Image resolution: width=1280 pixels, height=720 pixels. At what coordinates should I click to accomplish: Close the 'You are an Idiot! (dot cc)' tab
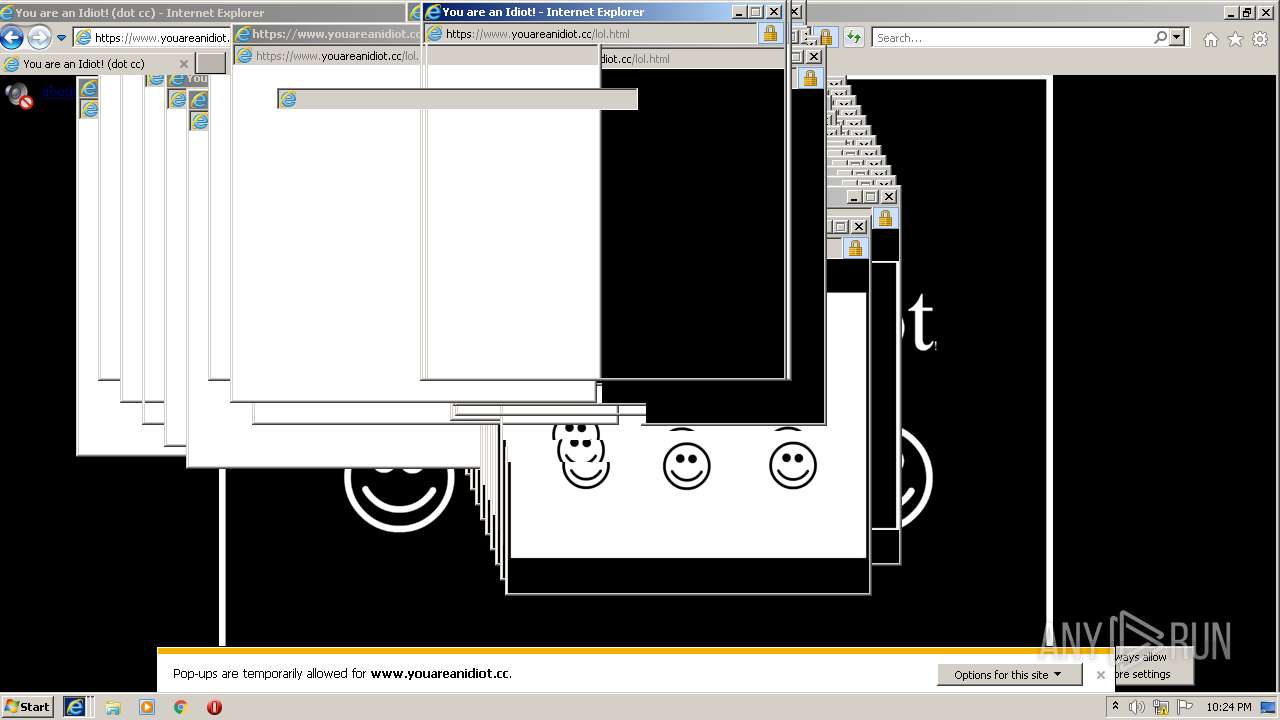click(183, 64)
